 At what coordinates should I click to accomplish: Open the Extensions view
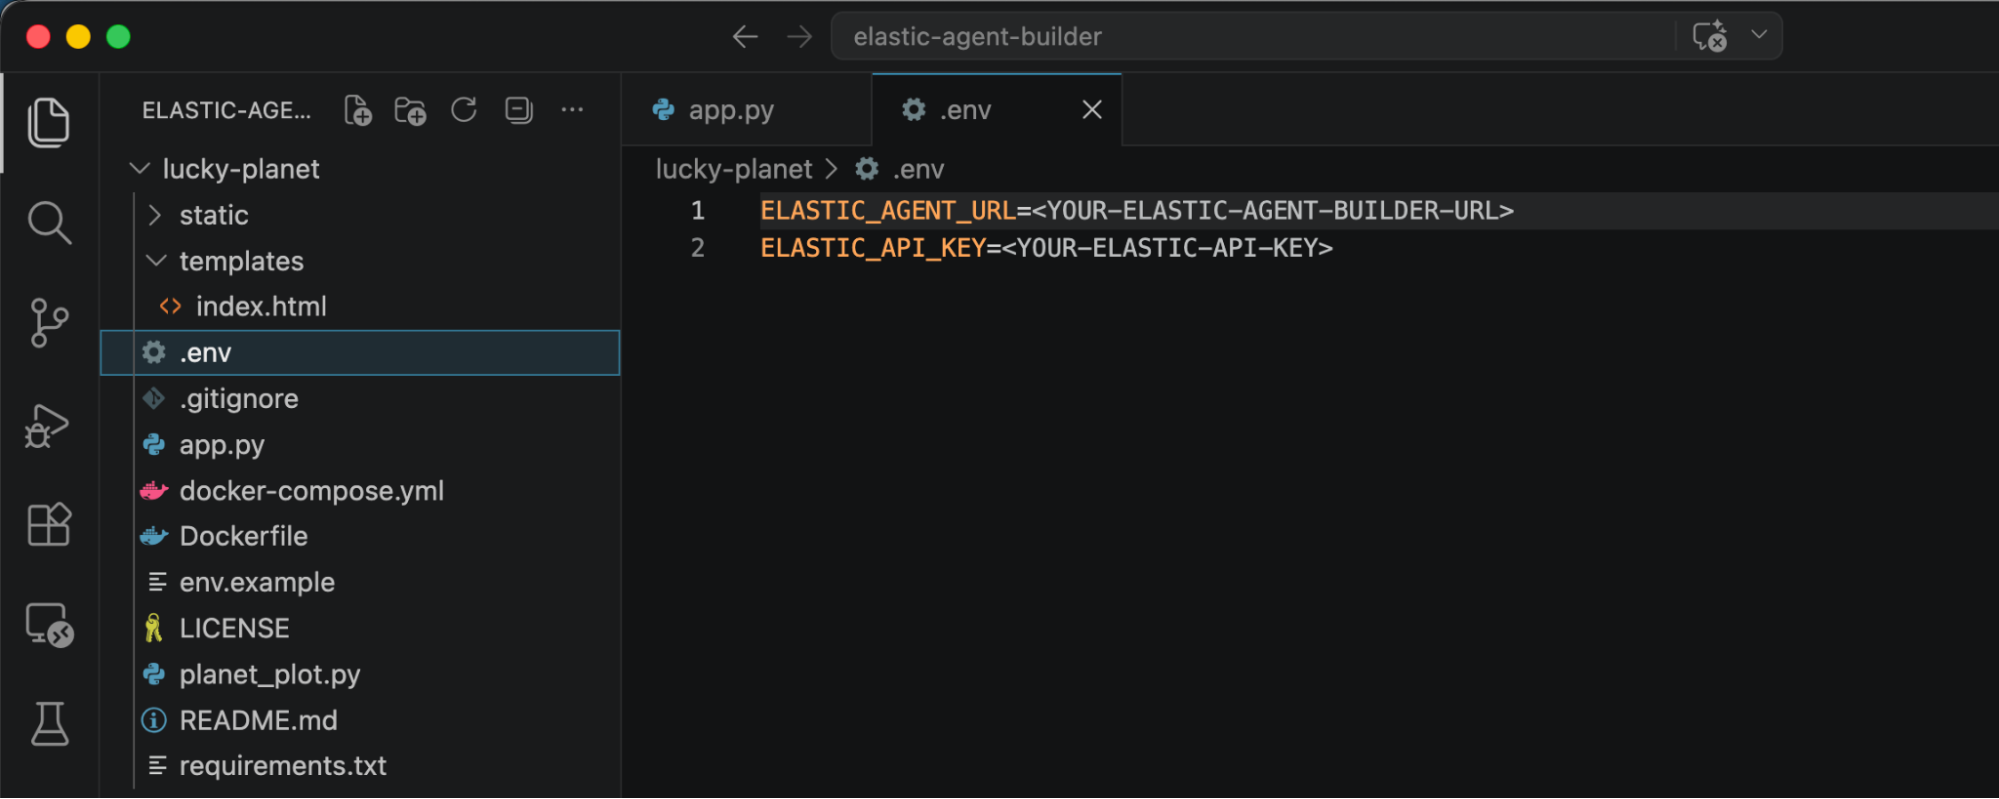(48, 524)
